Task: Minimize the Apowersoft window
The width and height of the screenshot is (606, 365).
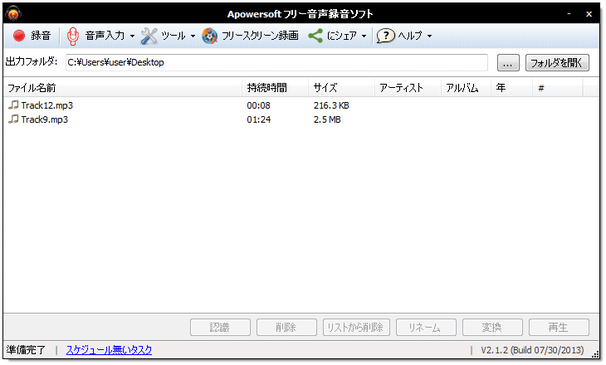Action: [569, 14]
